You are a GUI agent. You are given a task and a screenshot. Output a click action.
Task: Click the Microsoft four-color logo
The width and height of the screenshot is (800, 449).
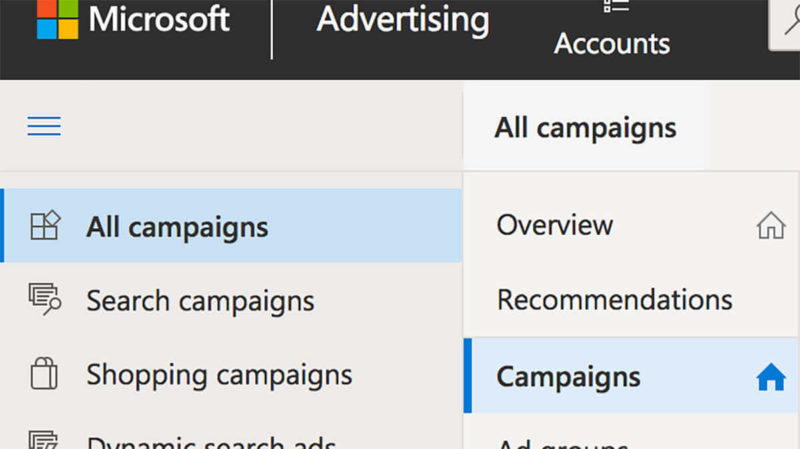(58, 19)
